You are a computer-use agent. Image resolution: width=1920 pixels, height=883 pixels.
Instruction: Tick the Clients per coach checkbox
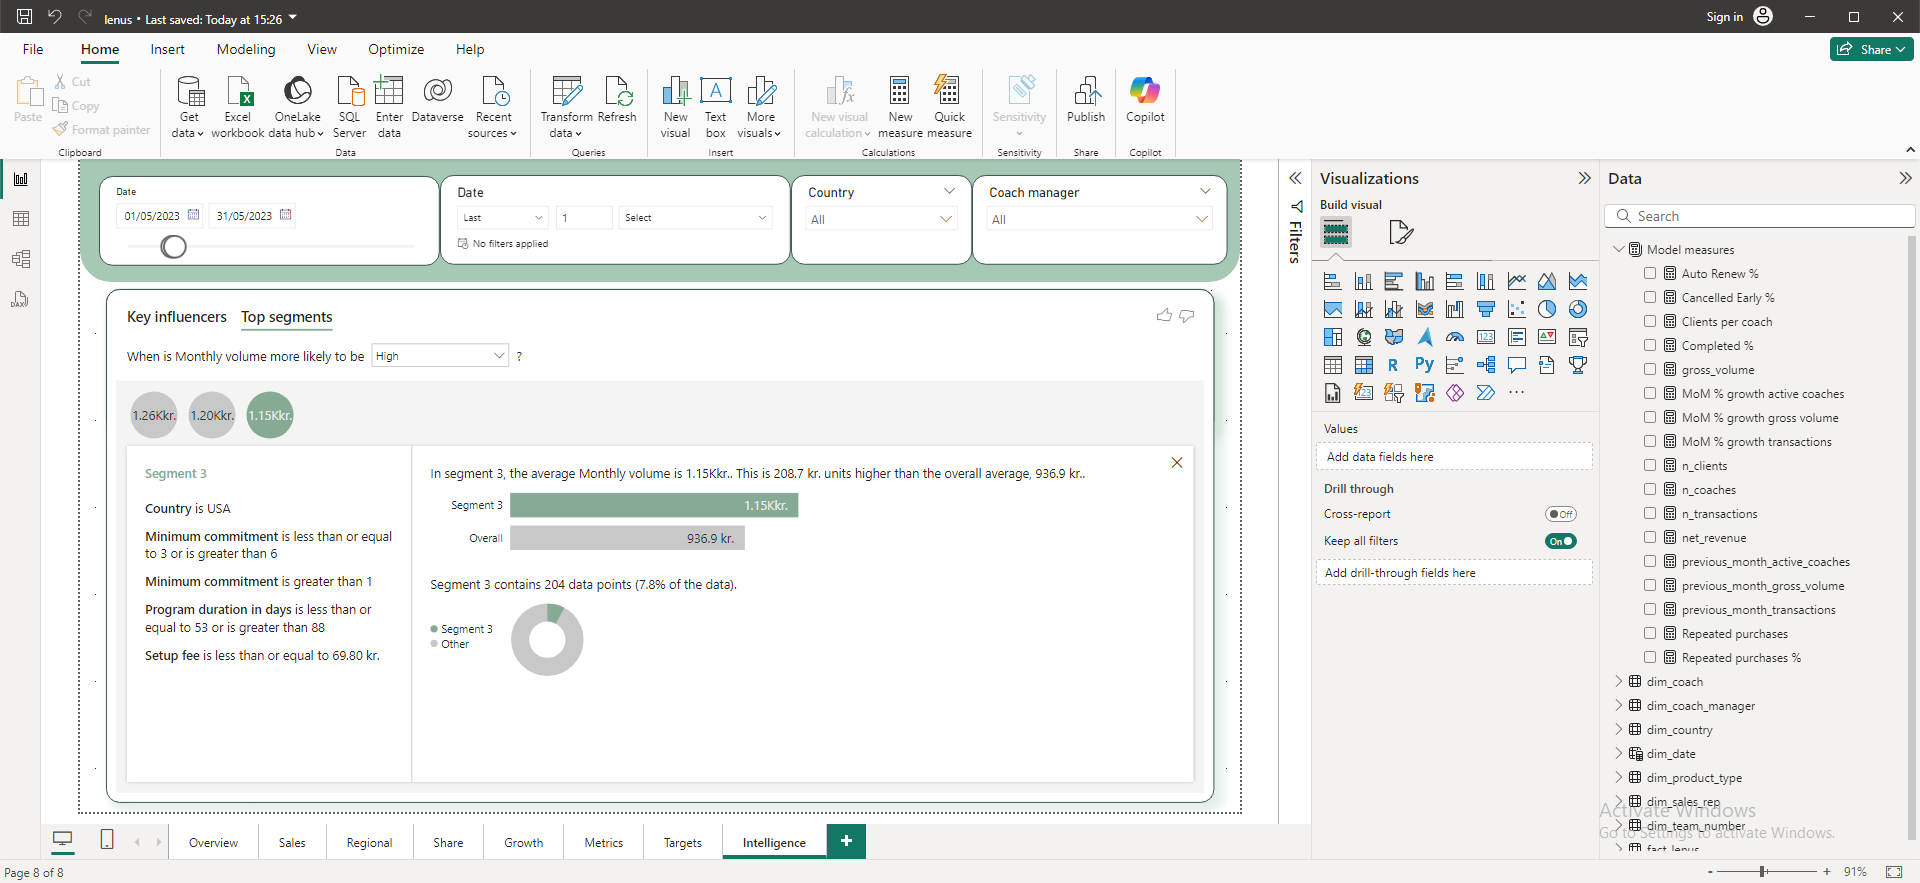[1650, 321]
